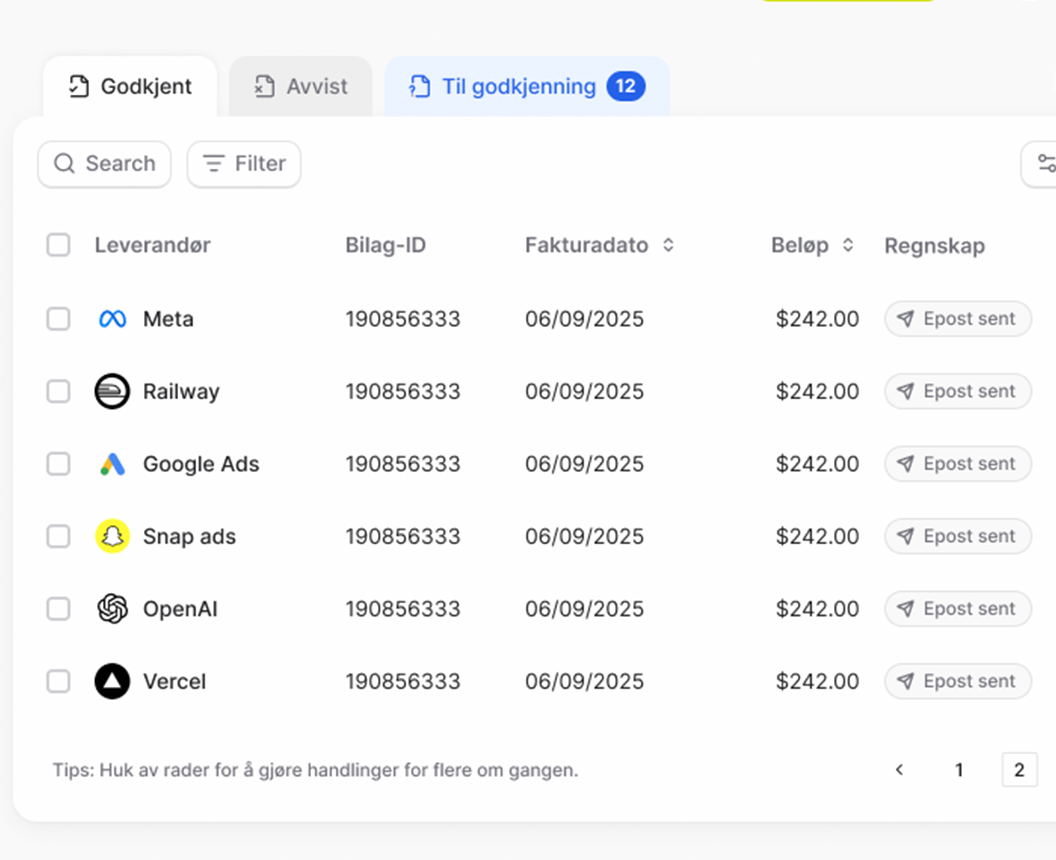
Task: Go to previous page with left chevron
Action: [899, 770]
